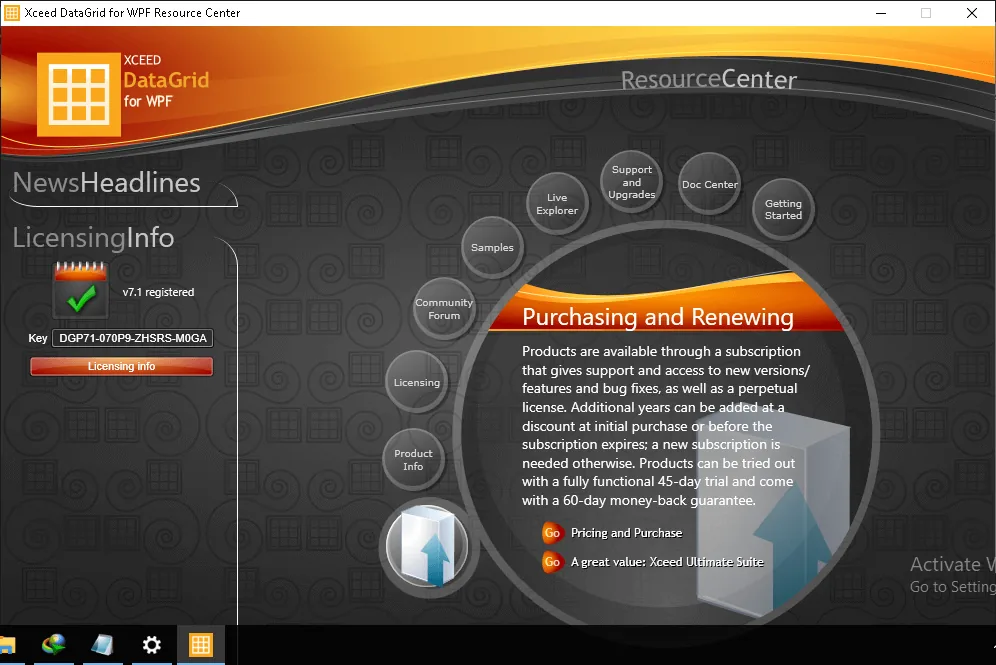This screenshot has width=996, height=665.
Task: Open the Product Info bubble
Action: click(413, 459)
